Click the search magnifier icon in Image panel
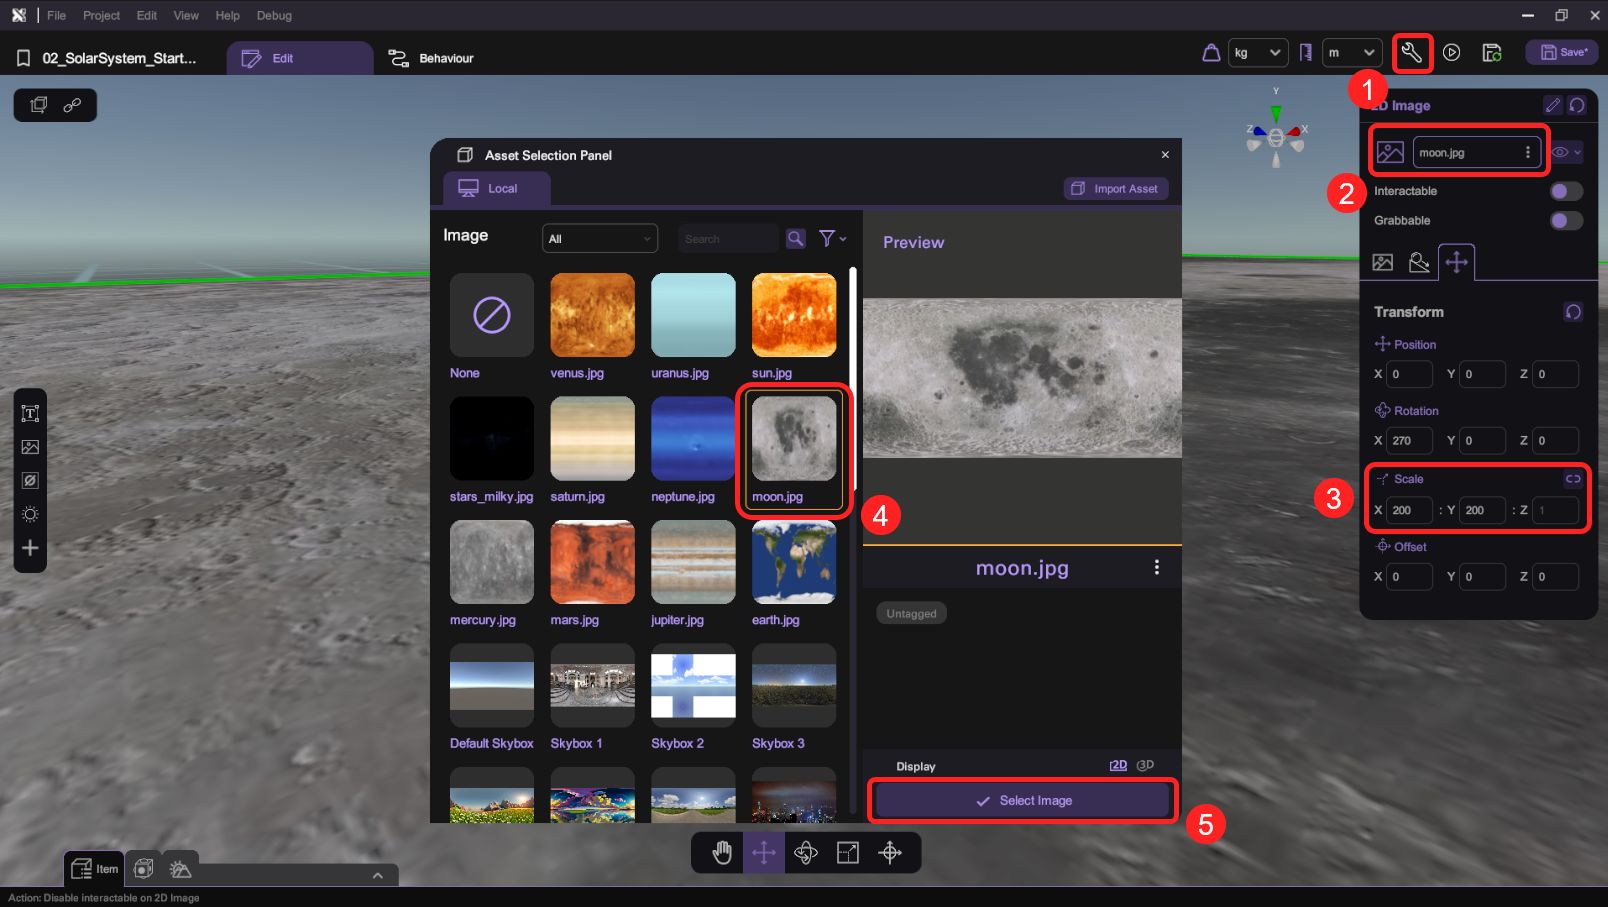This screenshot has height=907, width=1608. pos(796,238)
